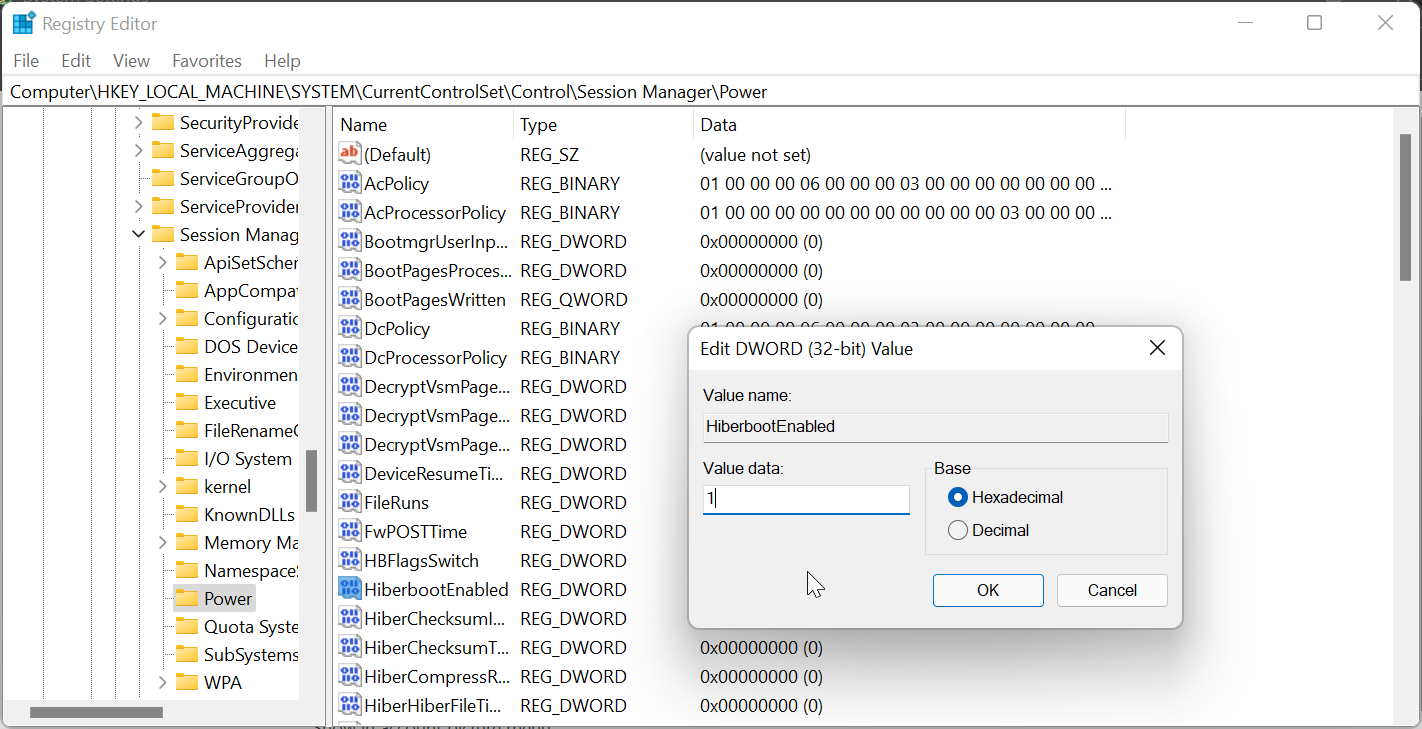
Task: Select the HBFlagsSwitch registry value
Action: (424, 560)
